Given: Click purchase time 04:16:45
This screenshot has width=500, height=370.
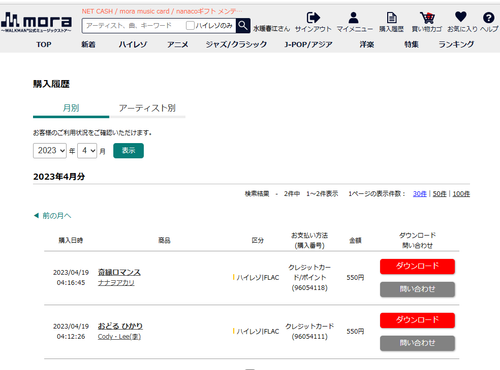Looking at the screenshot, I should (x=71, y=283).
